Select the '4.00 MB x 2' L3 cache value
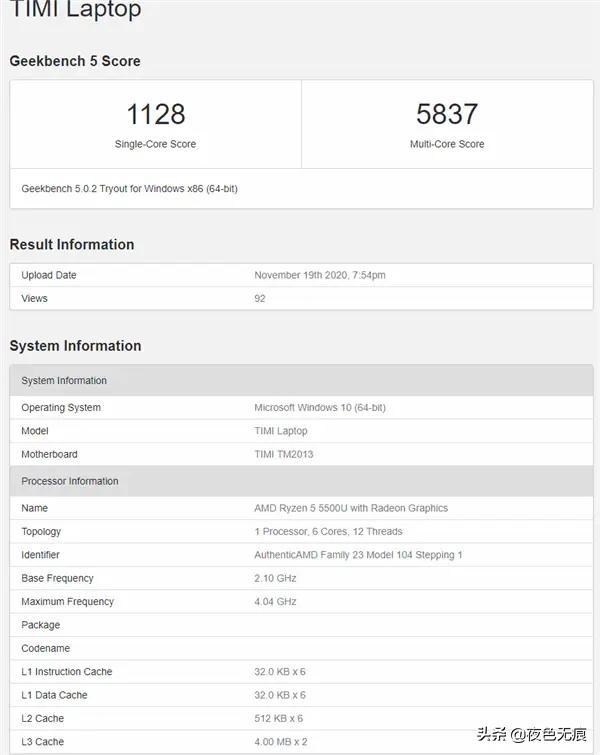This screenshot has height=755, width=600. (x=281, y=742)
